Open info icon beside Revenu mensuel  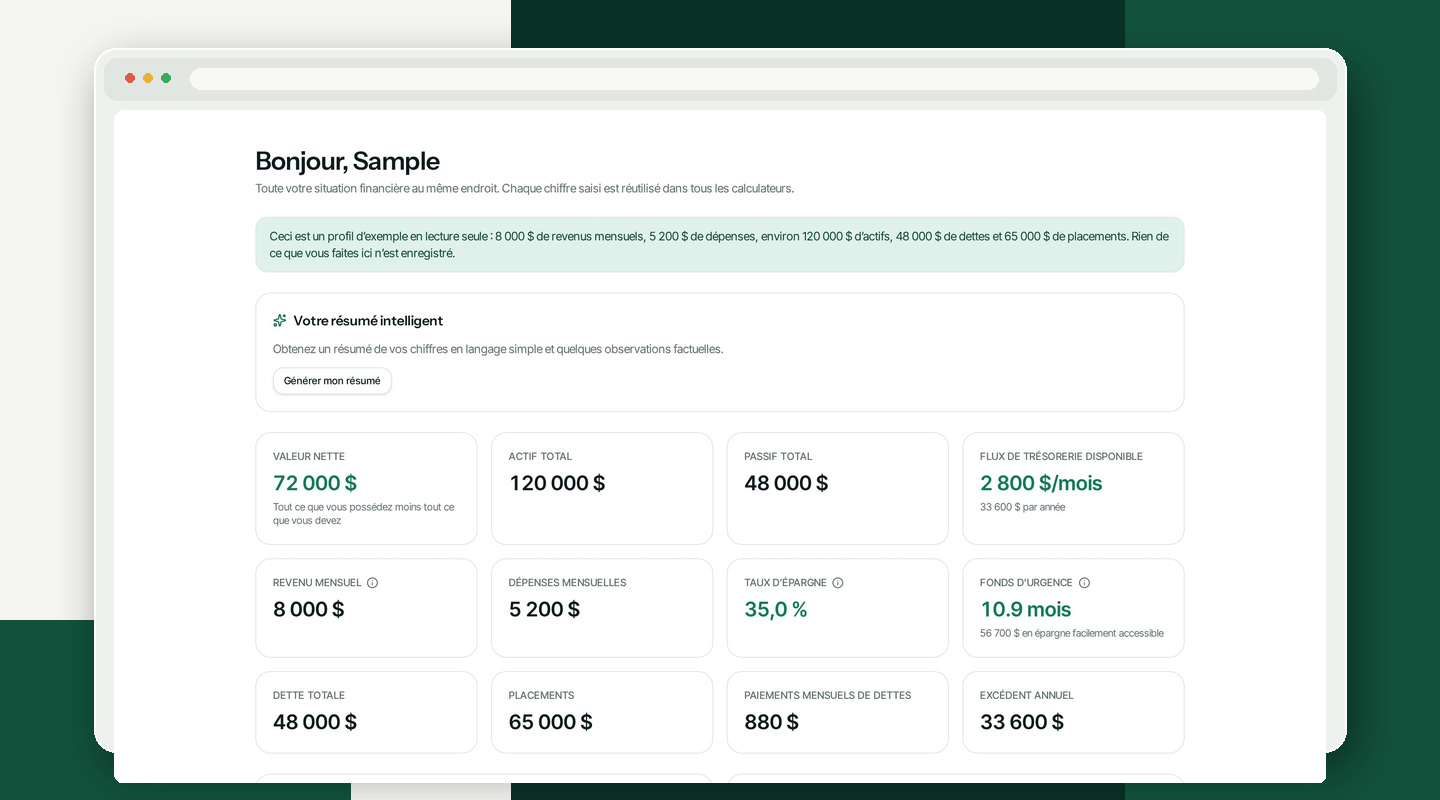[372, 583]
